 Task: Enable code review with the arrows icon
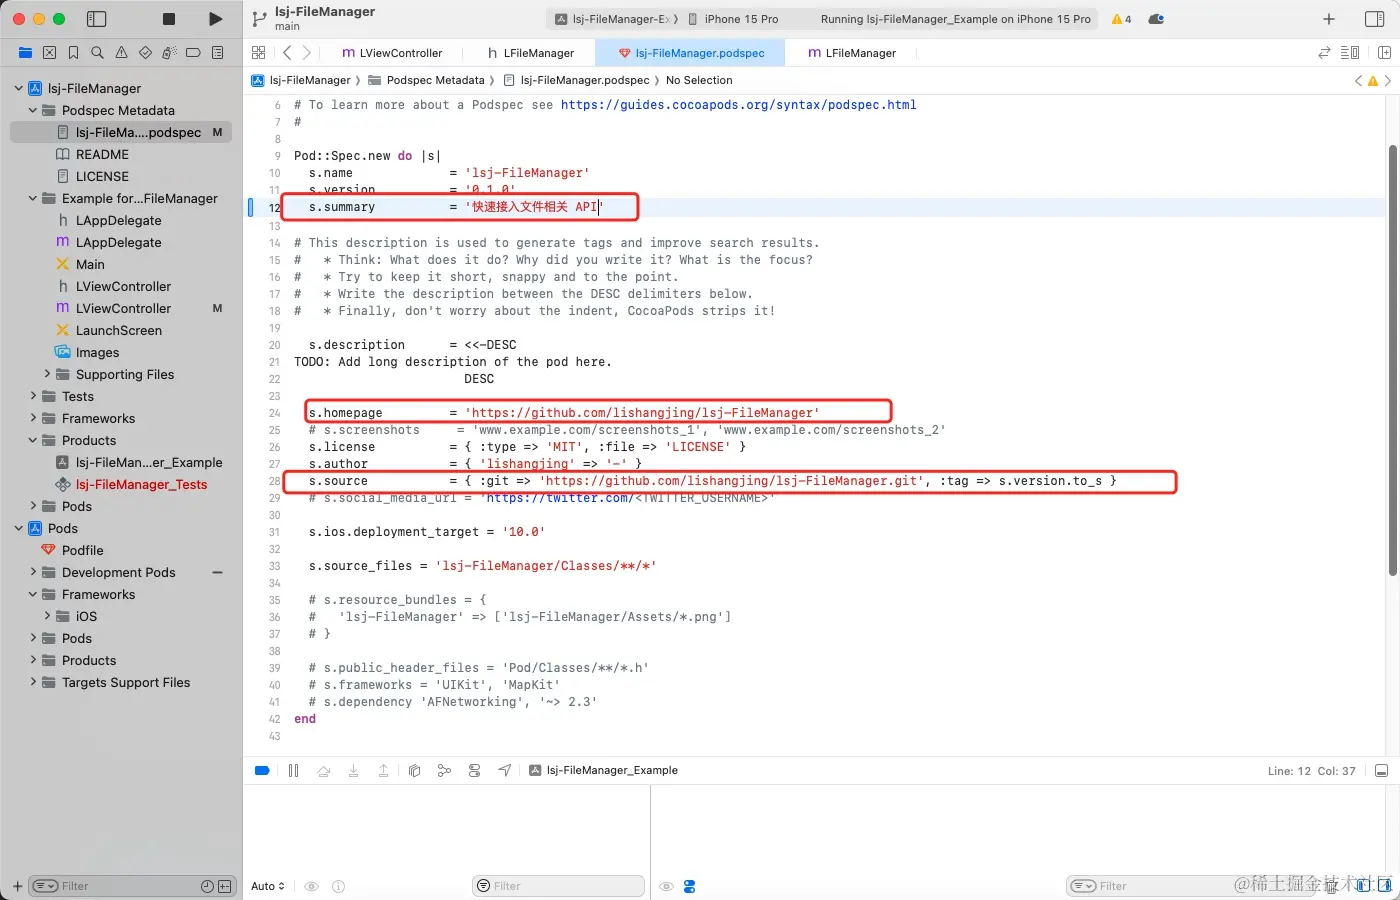(x=1324, y=52)
